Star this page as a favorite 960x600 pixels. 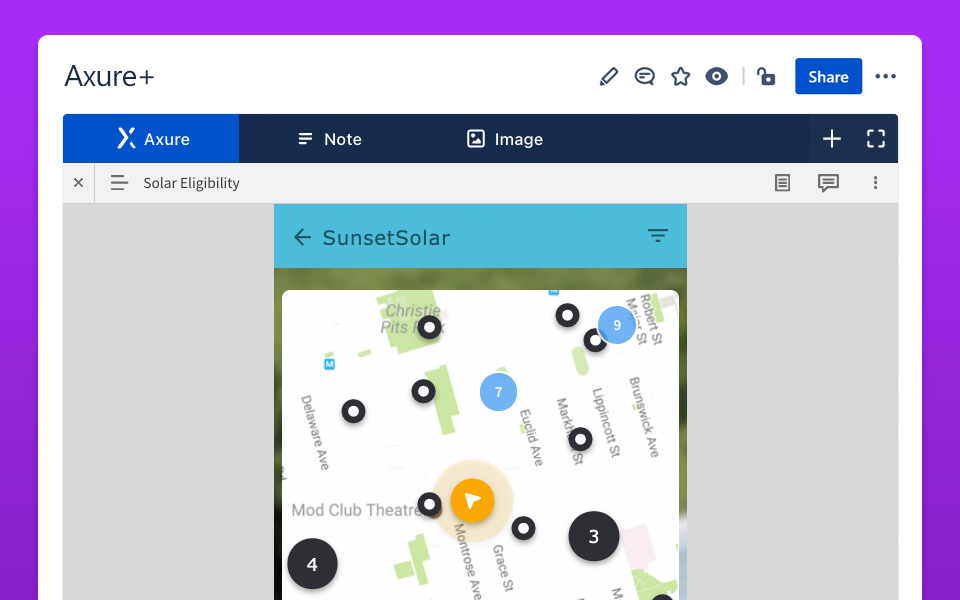680,77
